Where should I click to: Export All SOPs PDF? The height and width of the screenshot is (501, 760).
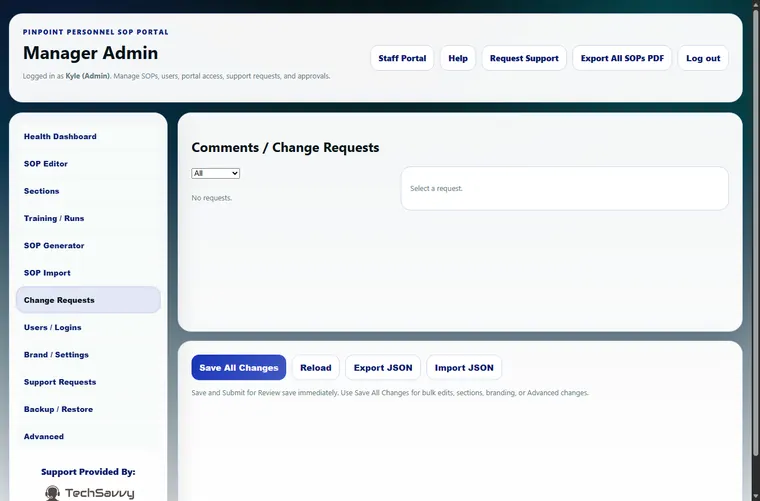[x=622, y=58]
